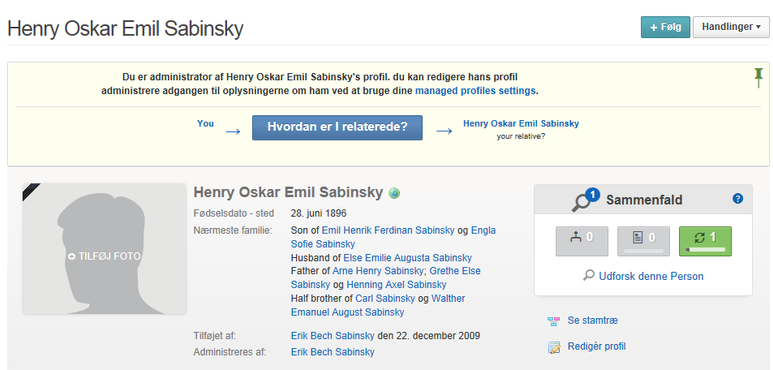Add a photo via TILFØJ FOTO placeholder
Image resolution: width=773 pixels, height=370 pixels.
104,256
